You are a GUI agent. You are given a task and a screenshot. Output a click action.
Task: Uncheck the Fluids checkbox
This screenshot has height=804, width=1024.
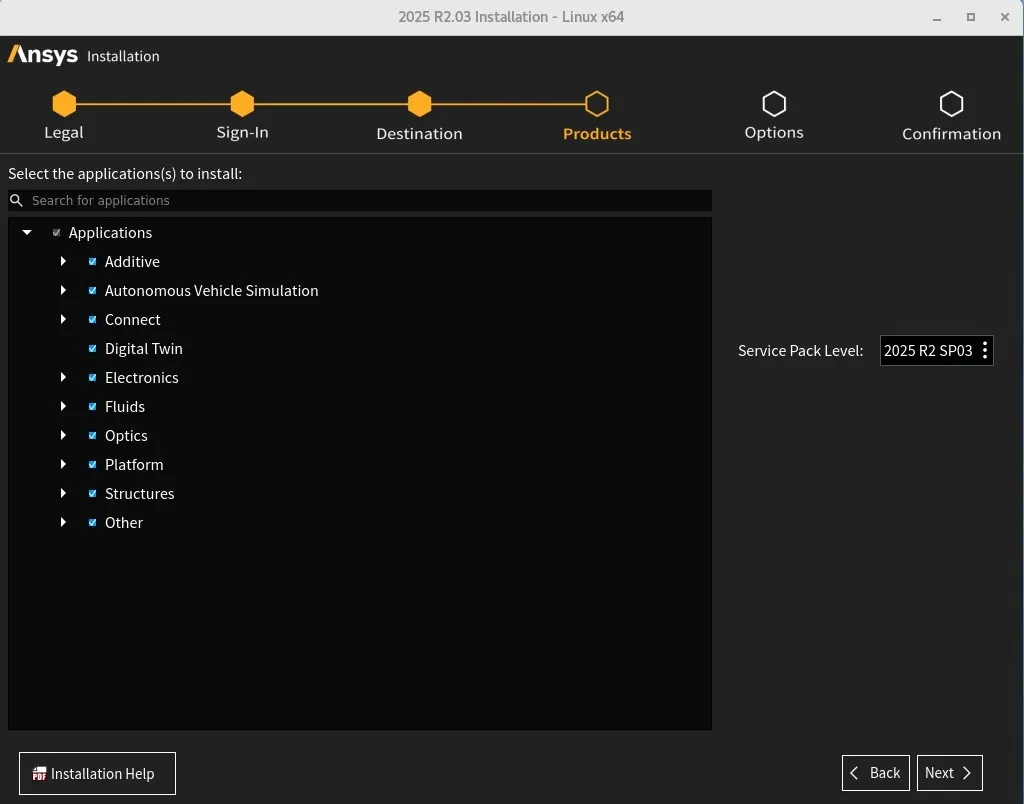pyautogui.click(x=92, y=406)
